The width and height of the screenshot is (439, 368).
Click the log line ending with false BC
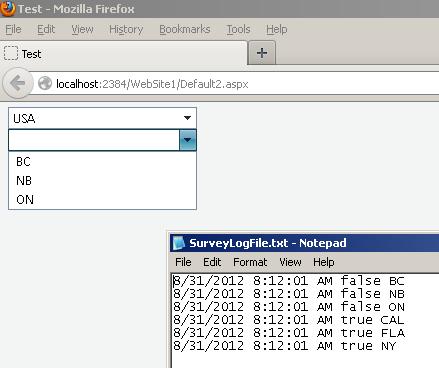point(289,281)
